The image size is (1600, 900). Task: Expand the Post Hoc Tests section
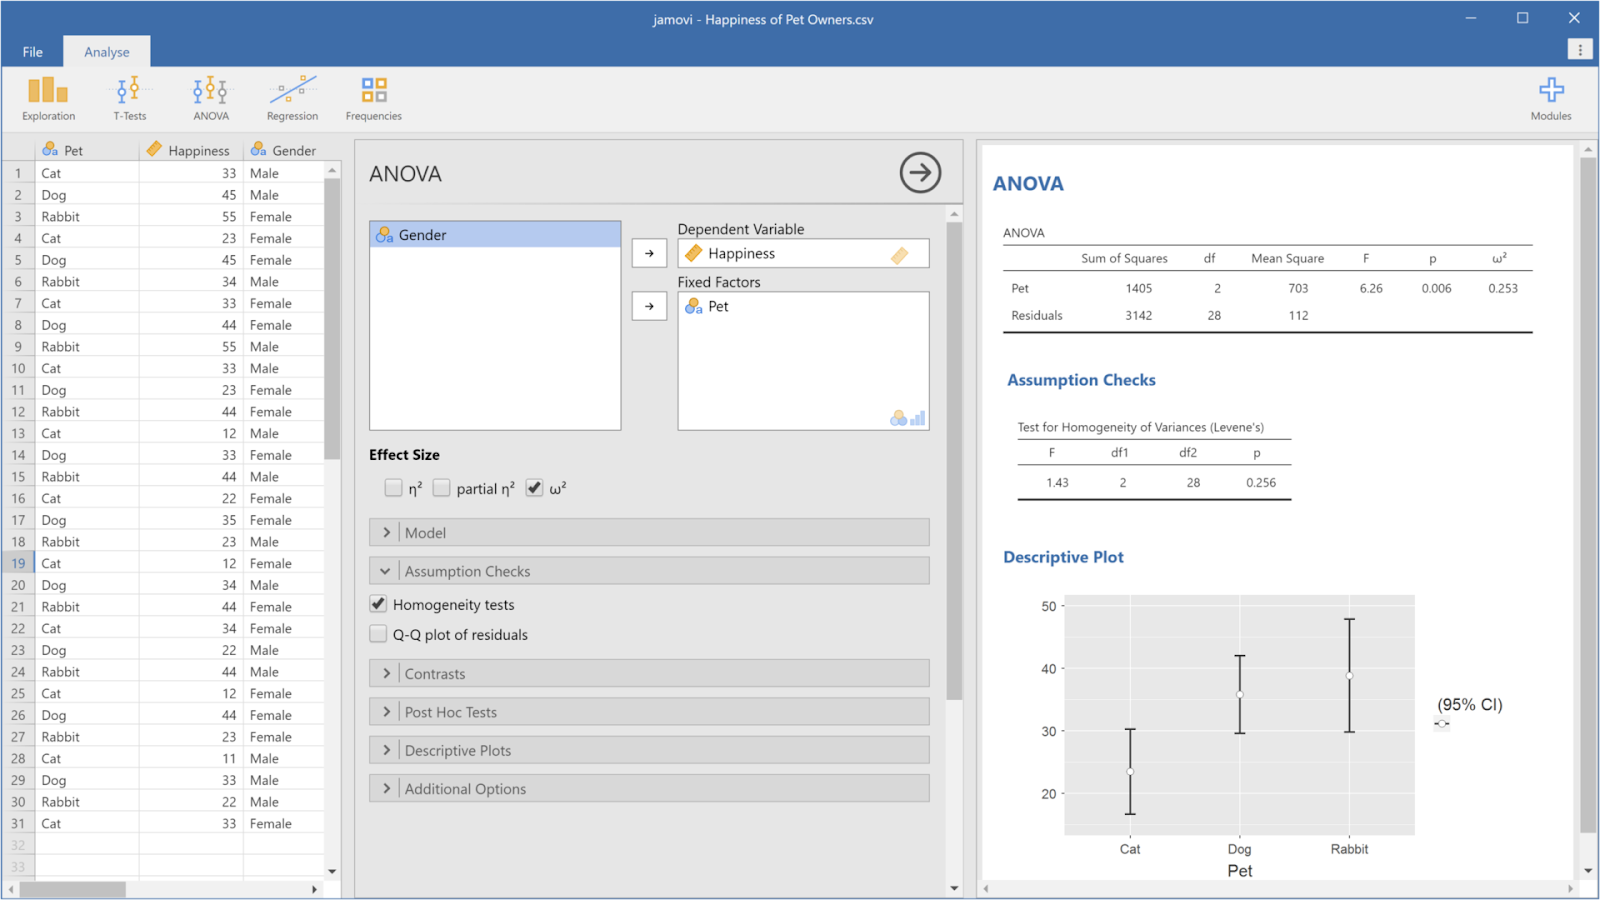[x=649, y=712]
